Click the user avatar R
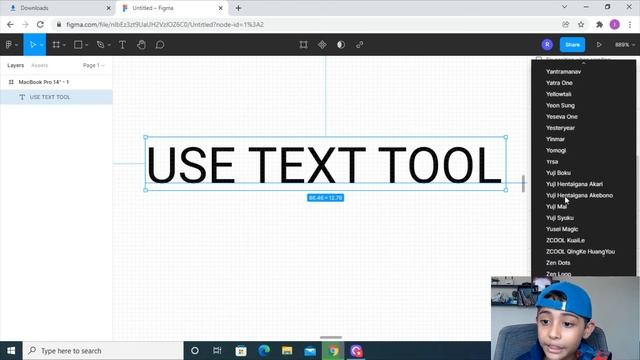Screen dimensions: 640x360 tap(547, 44)
